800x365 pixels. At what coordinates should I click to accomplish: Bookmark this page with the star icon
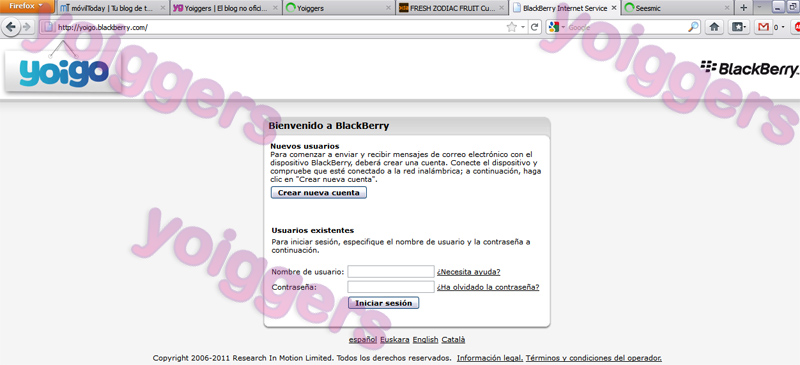click(x=511, y=28)
